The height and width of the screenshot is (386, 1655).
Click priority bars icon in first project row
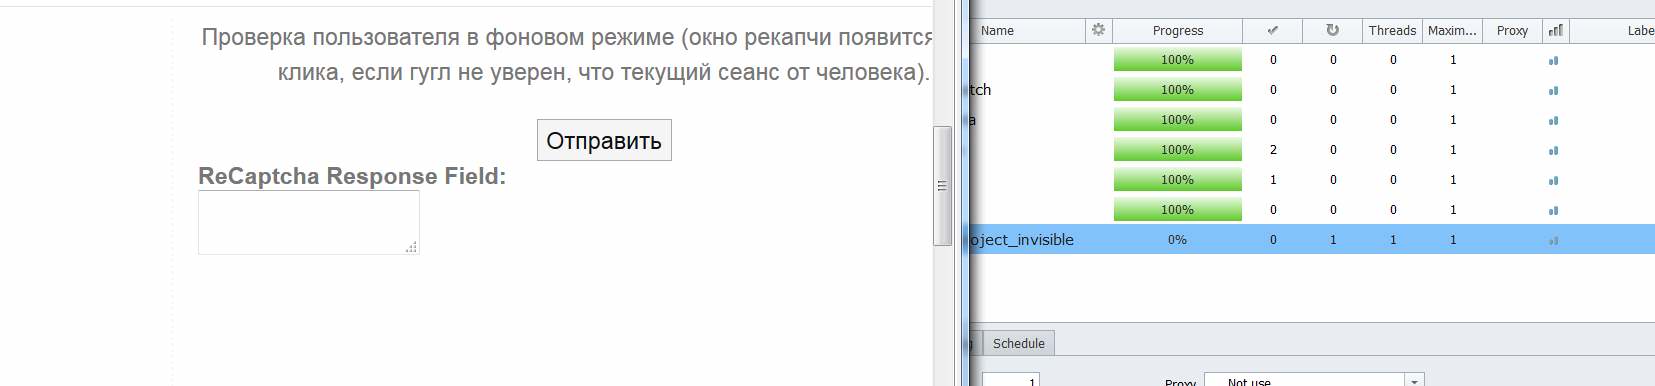[x=1553, y=60]
